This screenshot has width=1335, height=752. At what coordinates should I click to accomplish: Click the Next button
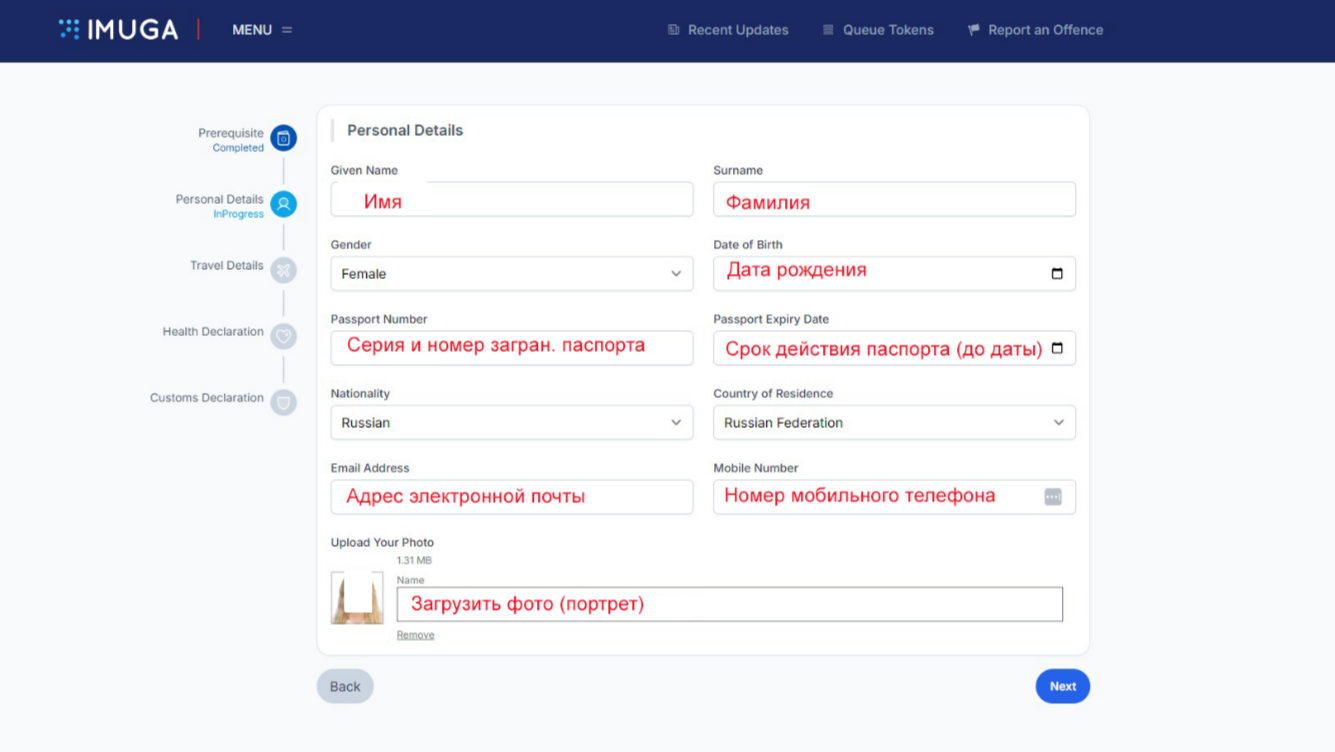point(1063,686)
